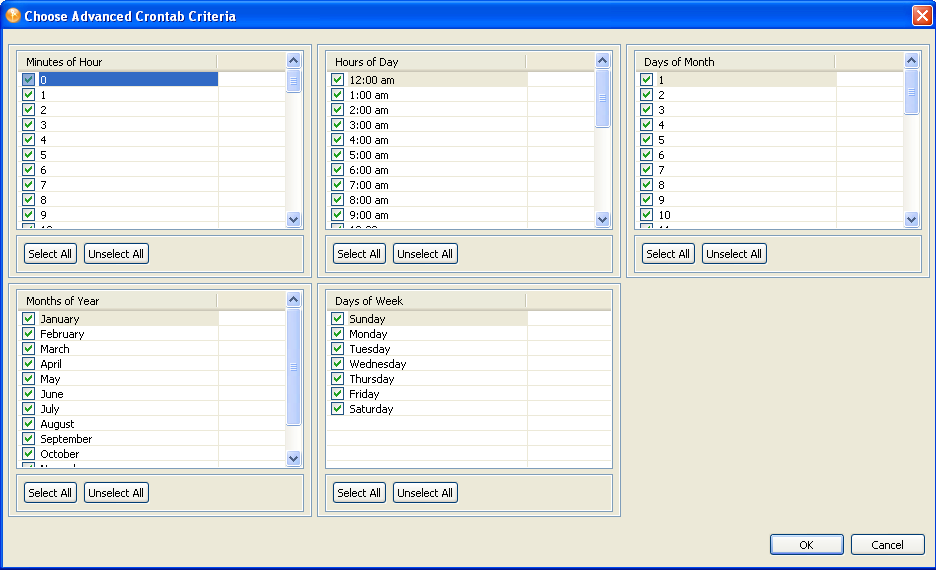This screenshot has width=936, height=570.
Task: Select the Monday row
Action: click(x=469, y=334)
